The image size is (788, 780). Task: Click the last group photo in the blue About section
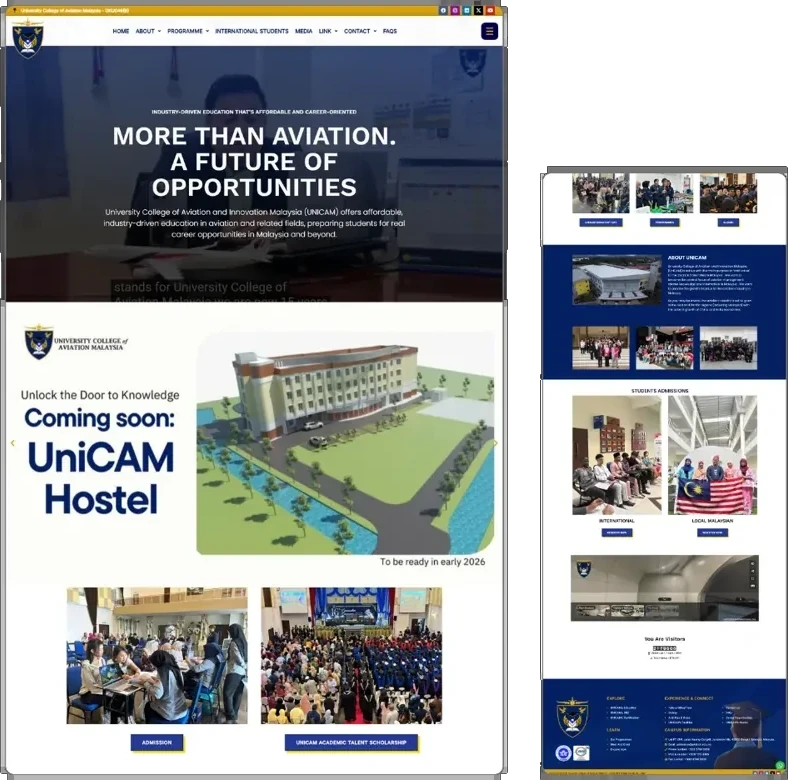pos(728,348)
